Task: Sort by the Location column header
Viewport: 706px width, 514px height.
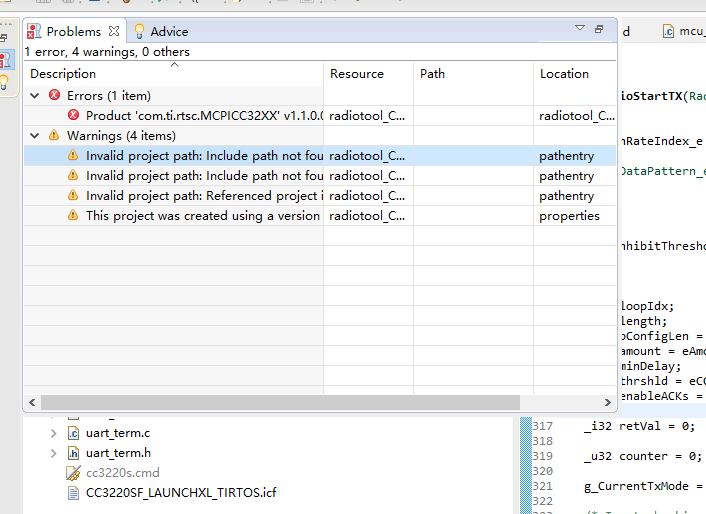Action: click(575, 74)
